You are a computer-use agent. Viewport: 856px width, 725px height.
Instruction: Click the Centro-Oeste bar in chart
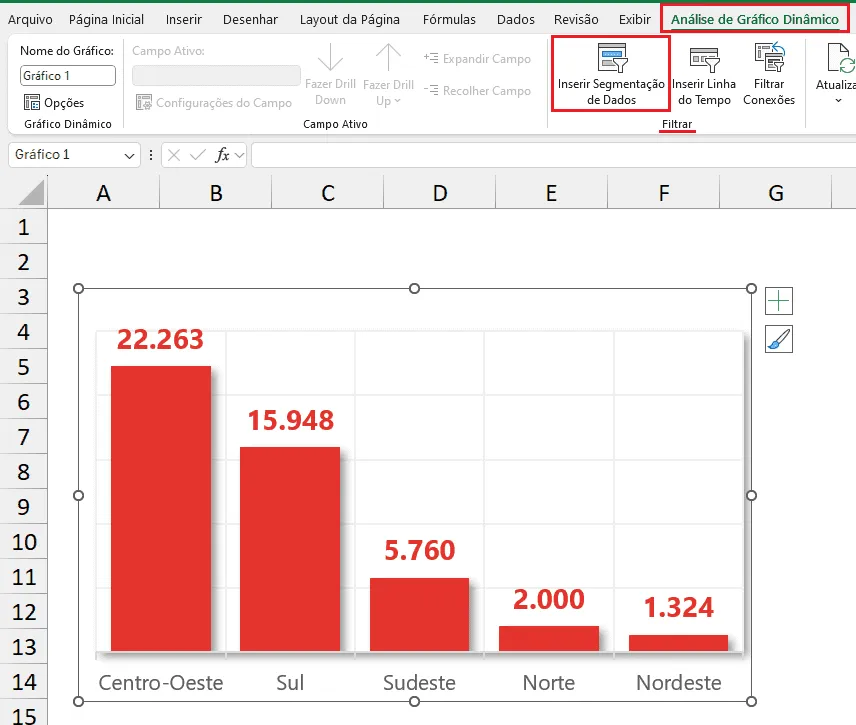click(160, 508)
